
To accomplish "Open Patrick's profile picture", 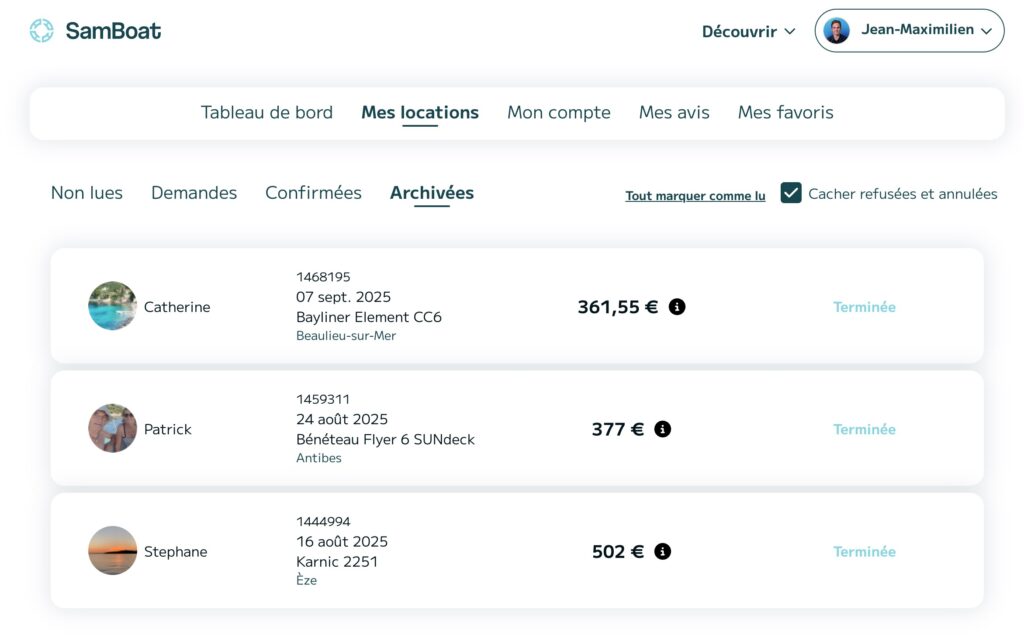I will point(112,428).
